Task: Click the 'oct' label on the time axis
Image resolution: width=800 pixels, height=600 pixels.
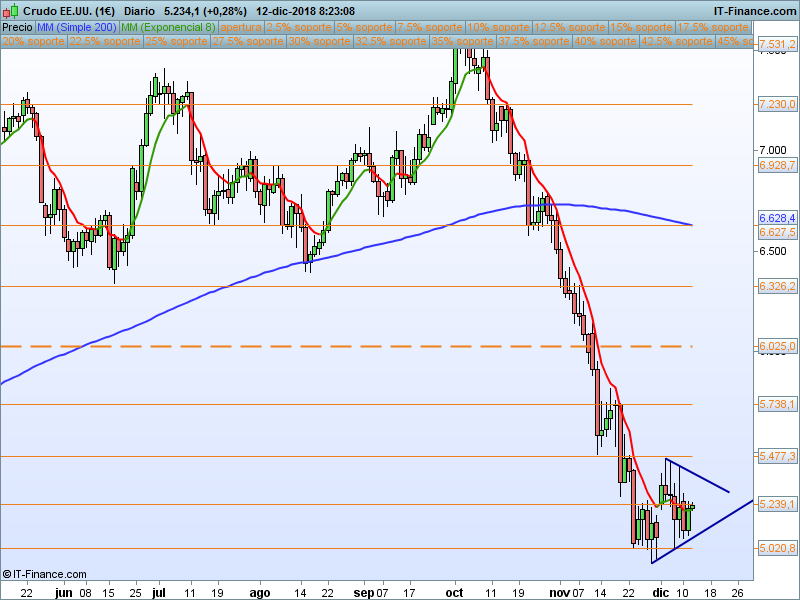Action: [x=455, y=592]
